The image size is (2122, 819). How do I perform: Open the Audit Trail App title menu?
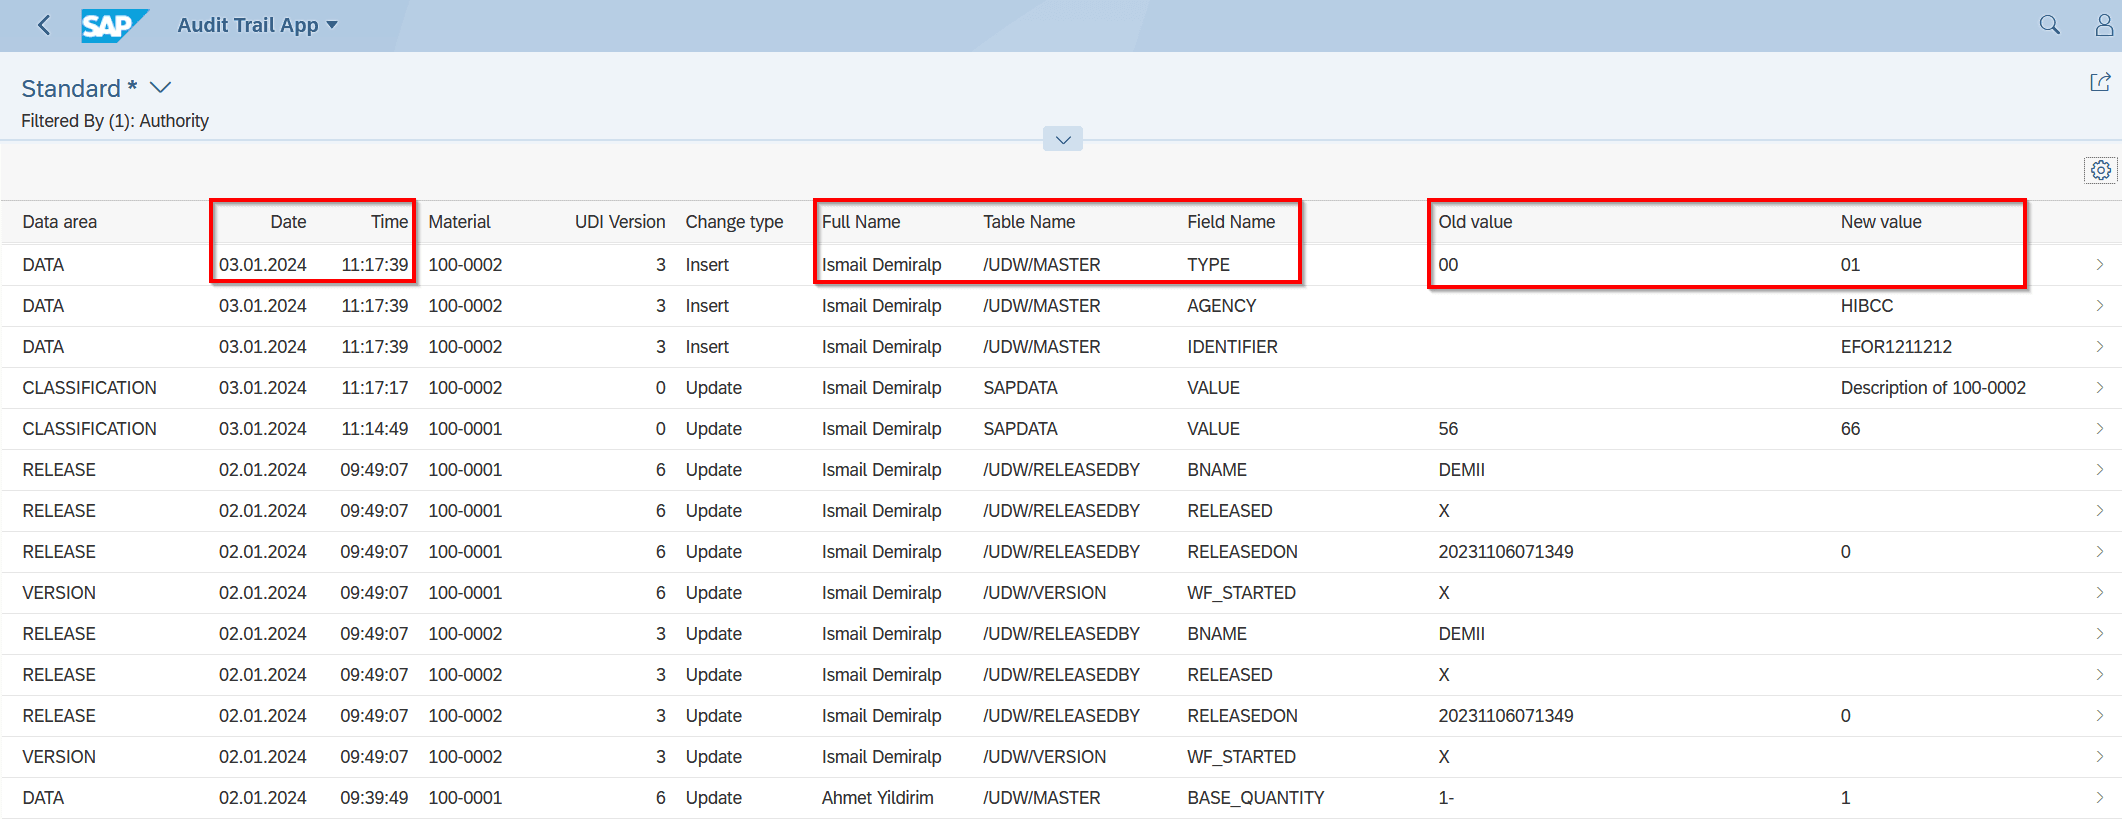pos(258,25)
